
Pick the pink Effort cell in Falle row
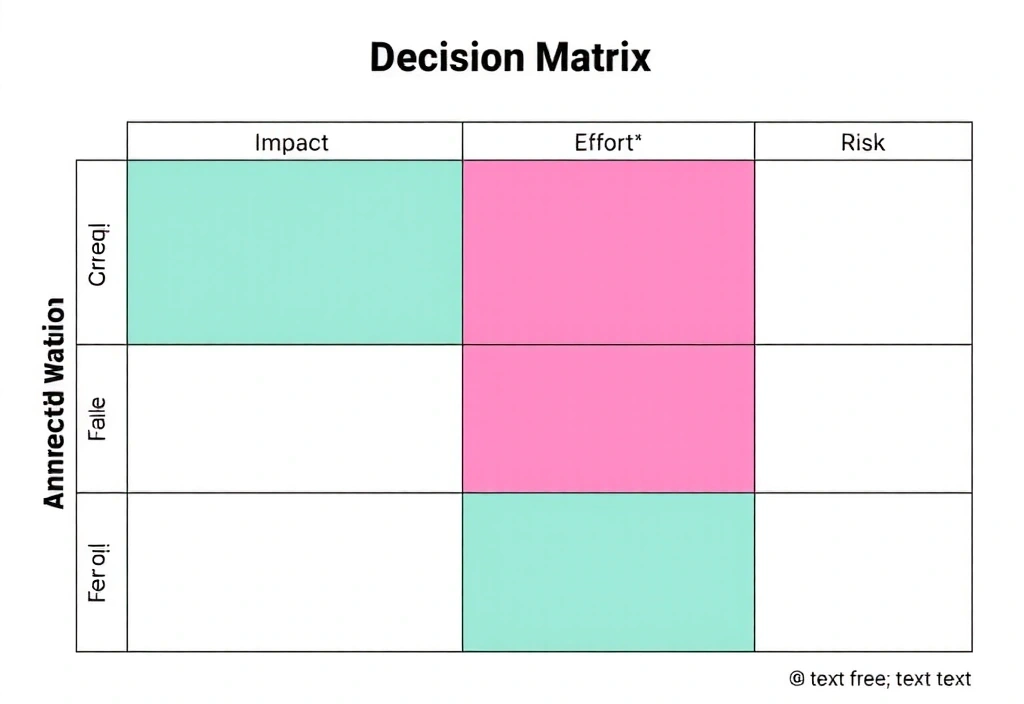tap(608, 418)
